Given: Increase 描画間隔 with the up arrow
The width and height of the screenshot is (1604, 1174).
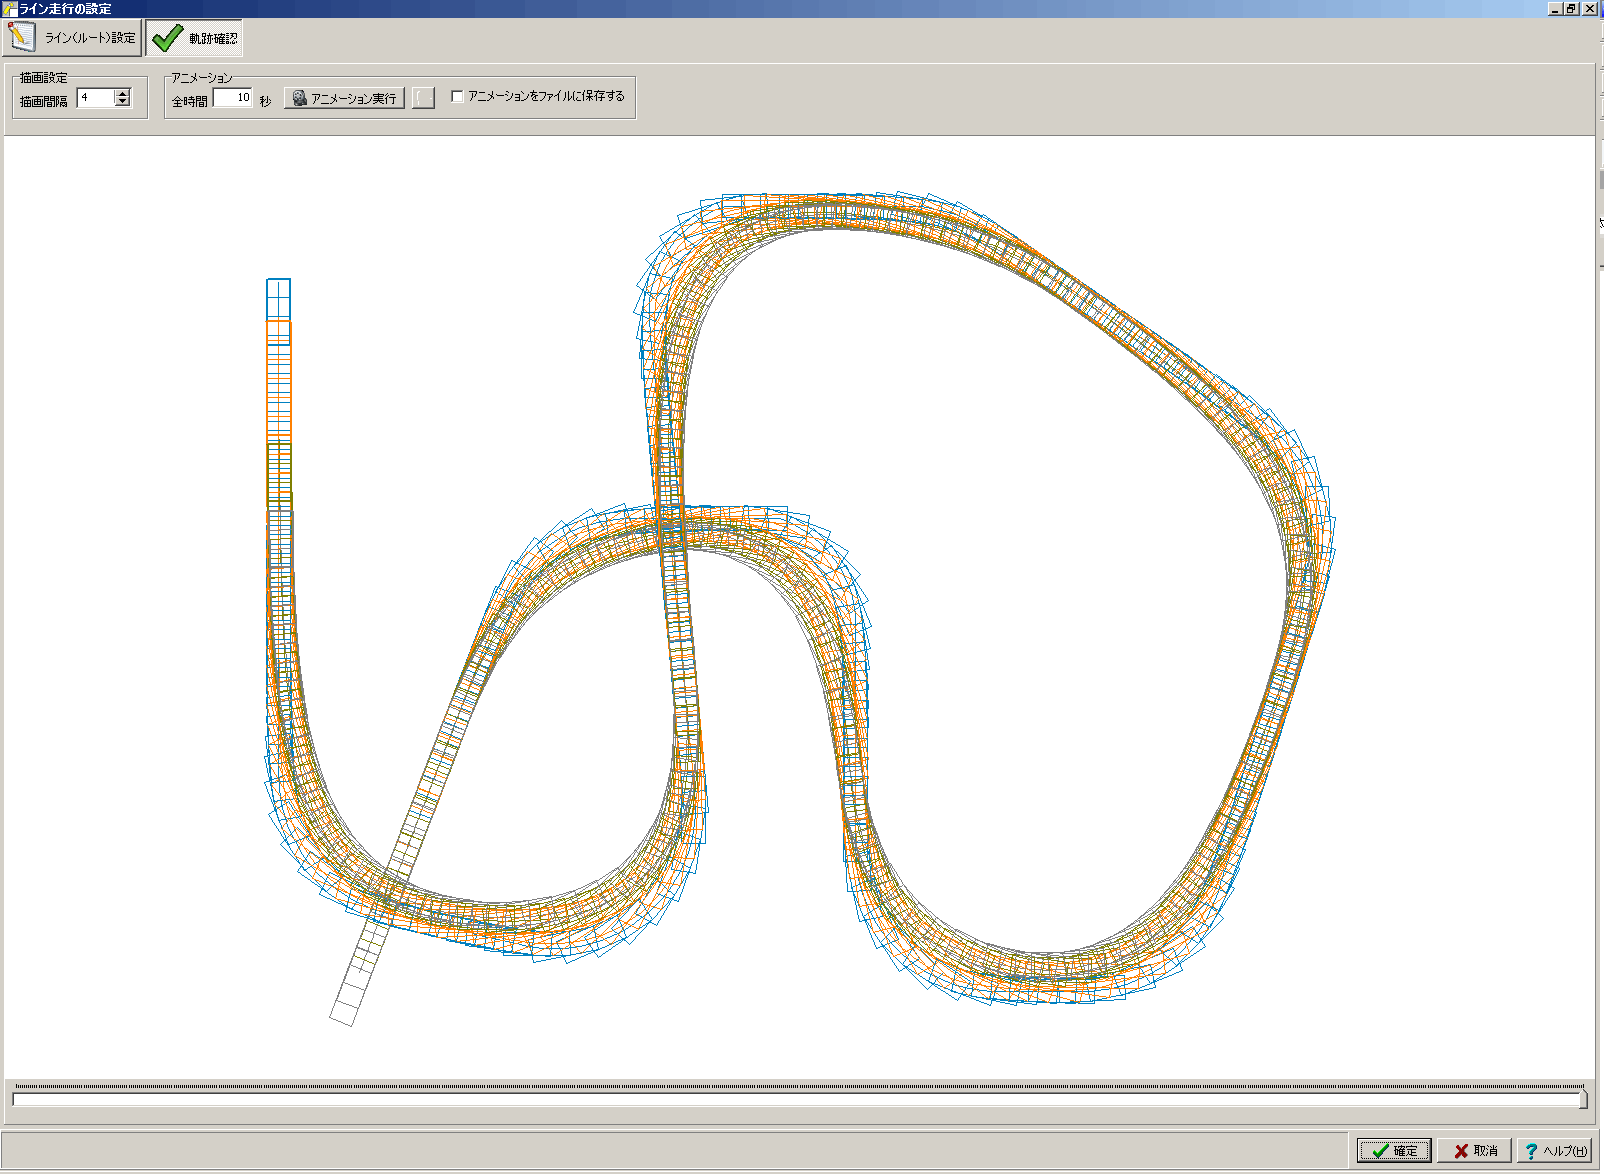Looking at the screenshot, I should tap(123, 93).
